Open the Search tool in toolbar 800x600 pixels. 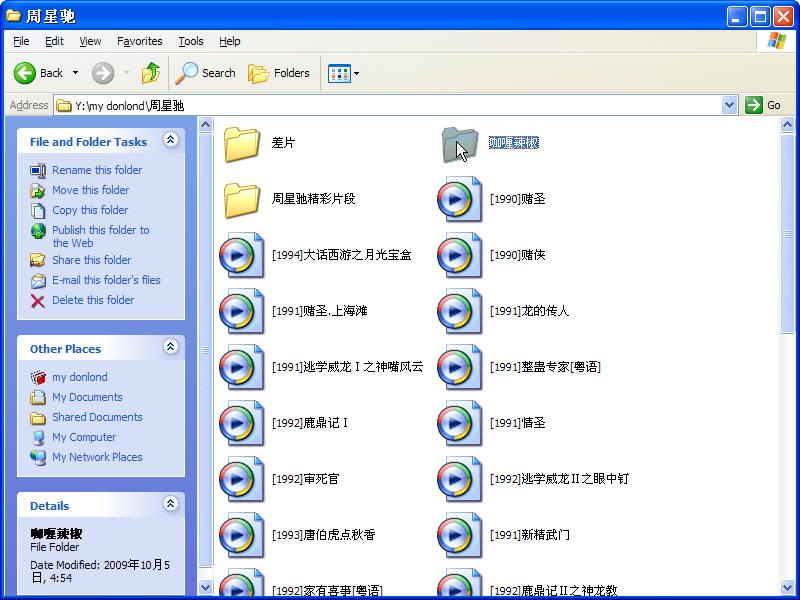point(205,73)
